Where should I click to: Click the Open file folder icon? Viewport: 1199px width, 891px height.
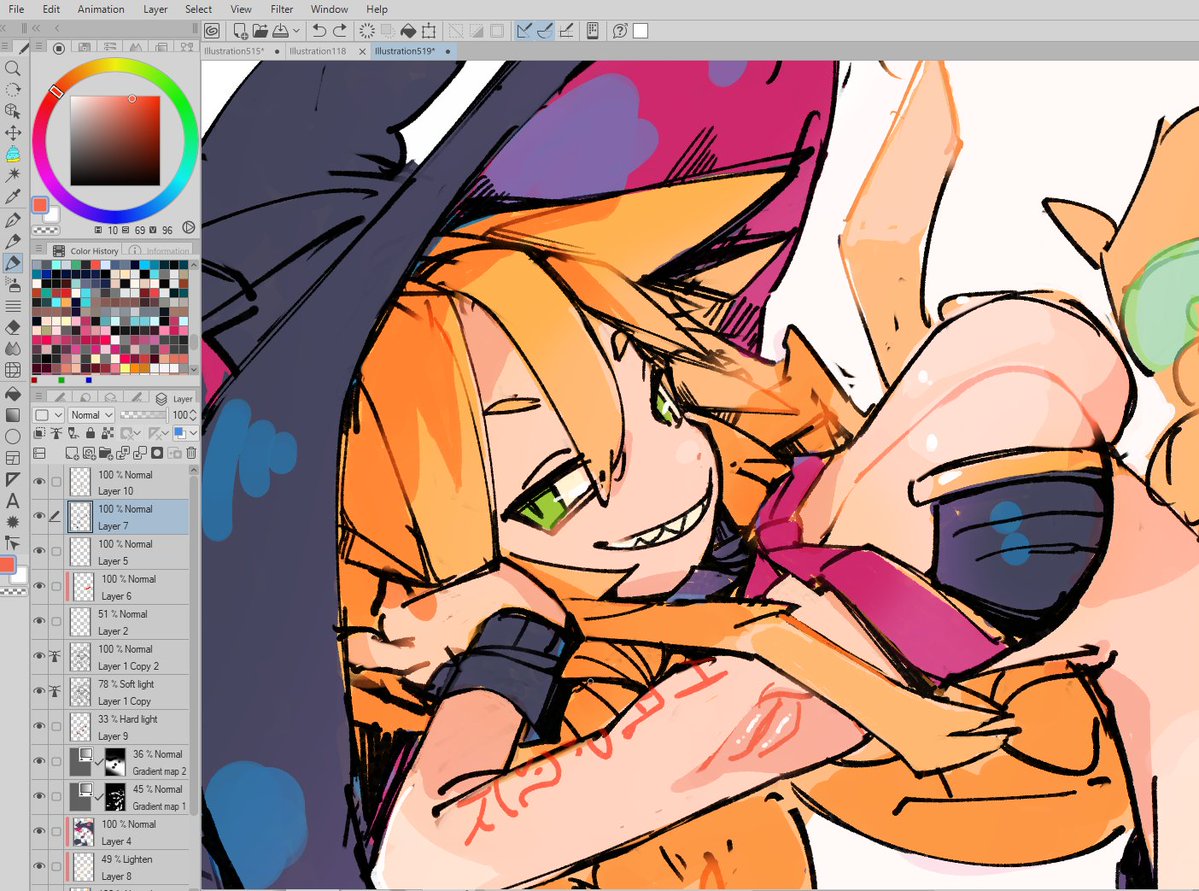[x=260, y=31]
